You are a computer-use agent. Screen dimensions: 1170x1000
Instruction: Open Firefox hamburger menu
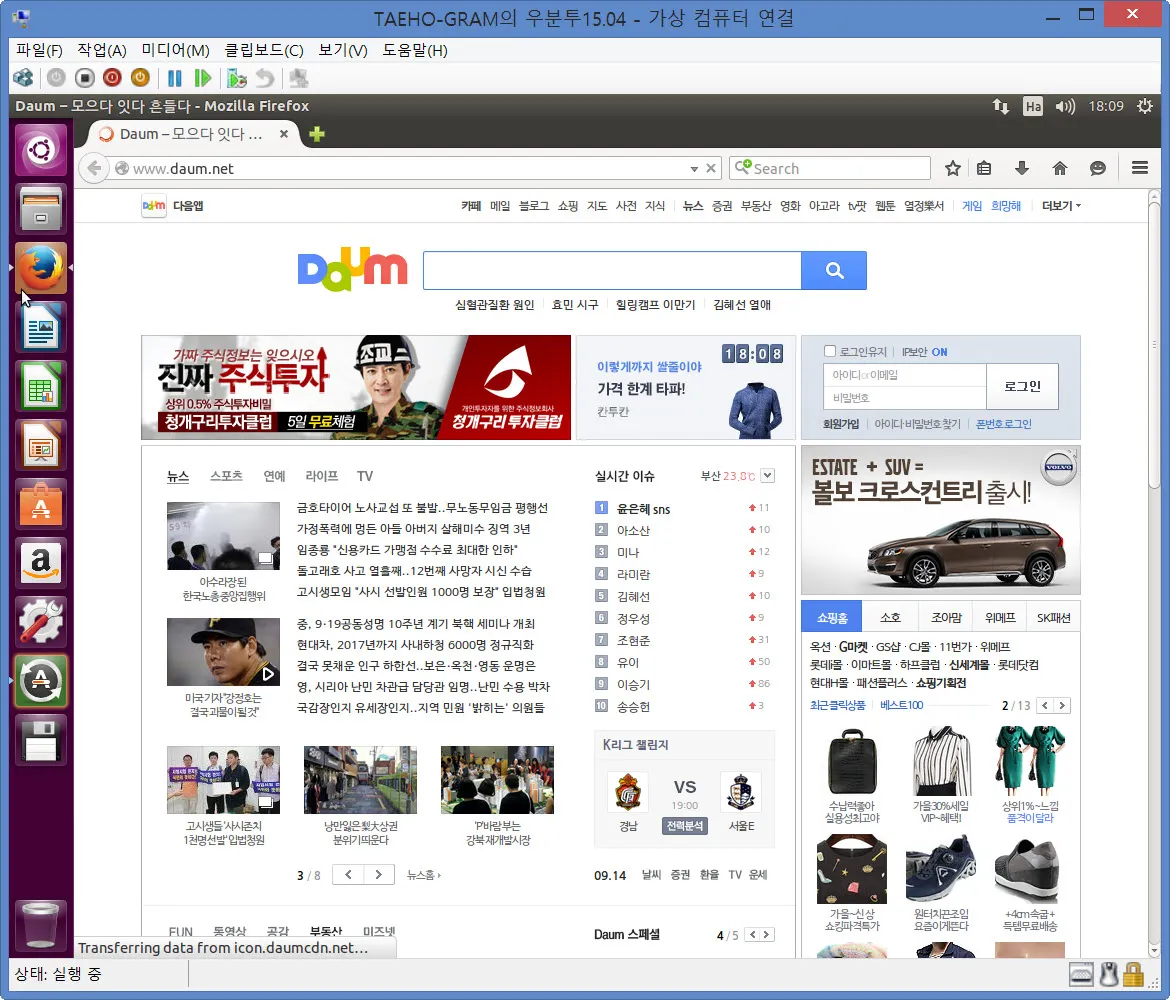tap(1139, 168)
